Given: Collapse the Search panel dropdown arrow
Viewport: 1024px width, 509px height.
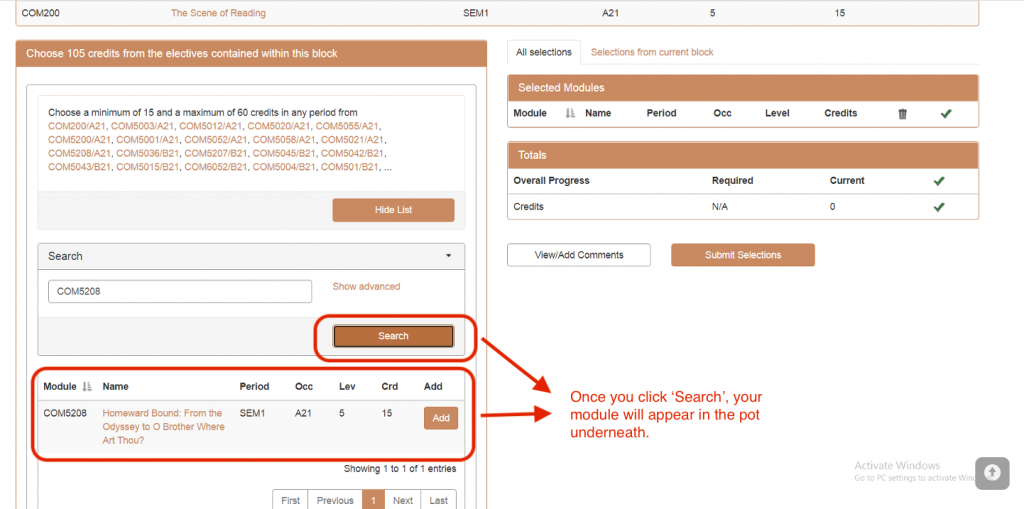Looking at the screenshot, I should (448, 256).
